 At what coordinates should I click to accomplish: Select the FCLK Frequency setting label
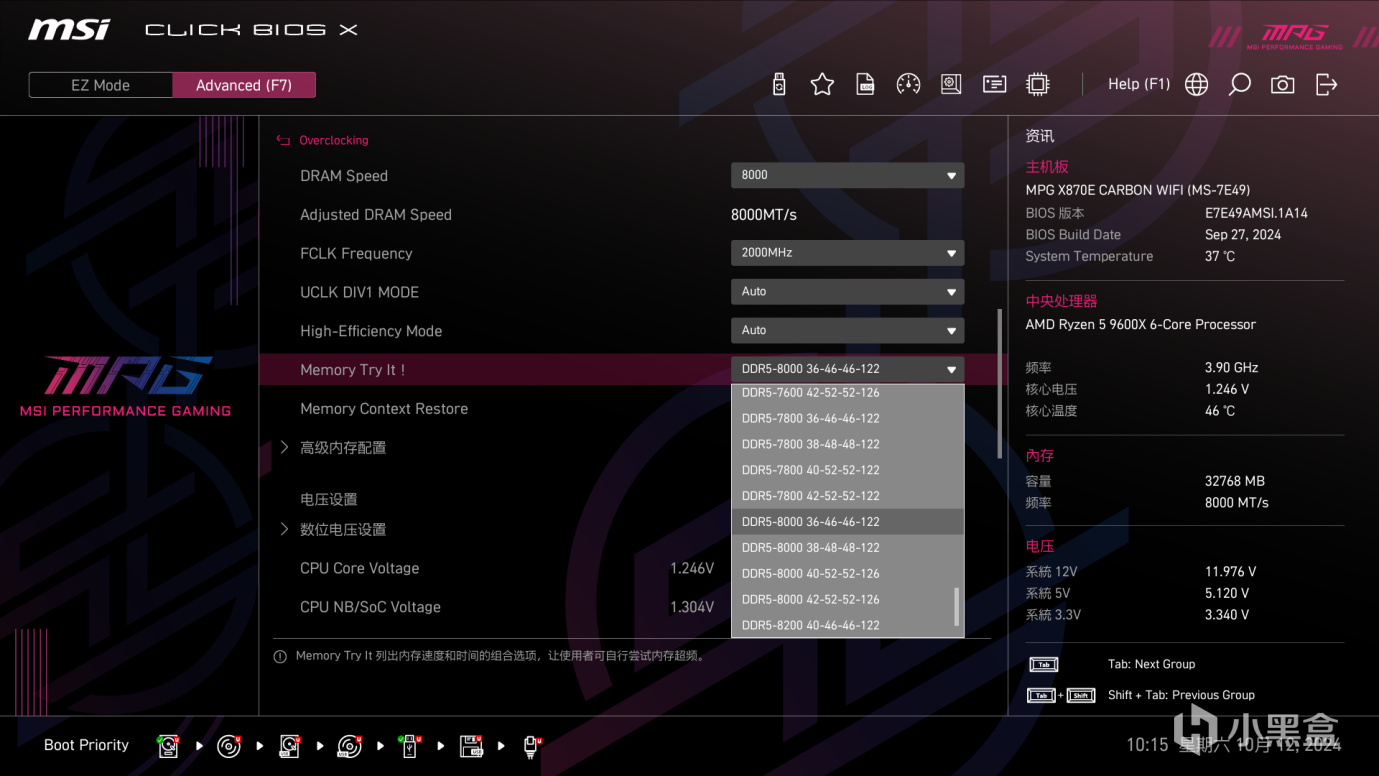click(356, 254)
